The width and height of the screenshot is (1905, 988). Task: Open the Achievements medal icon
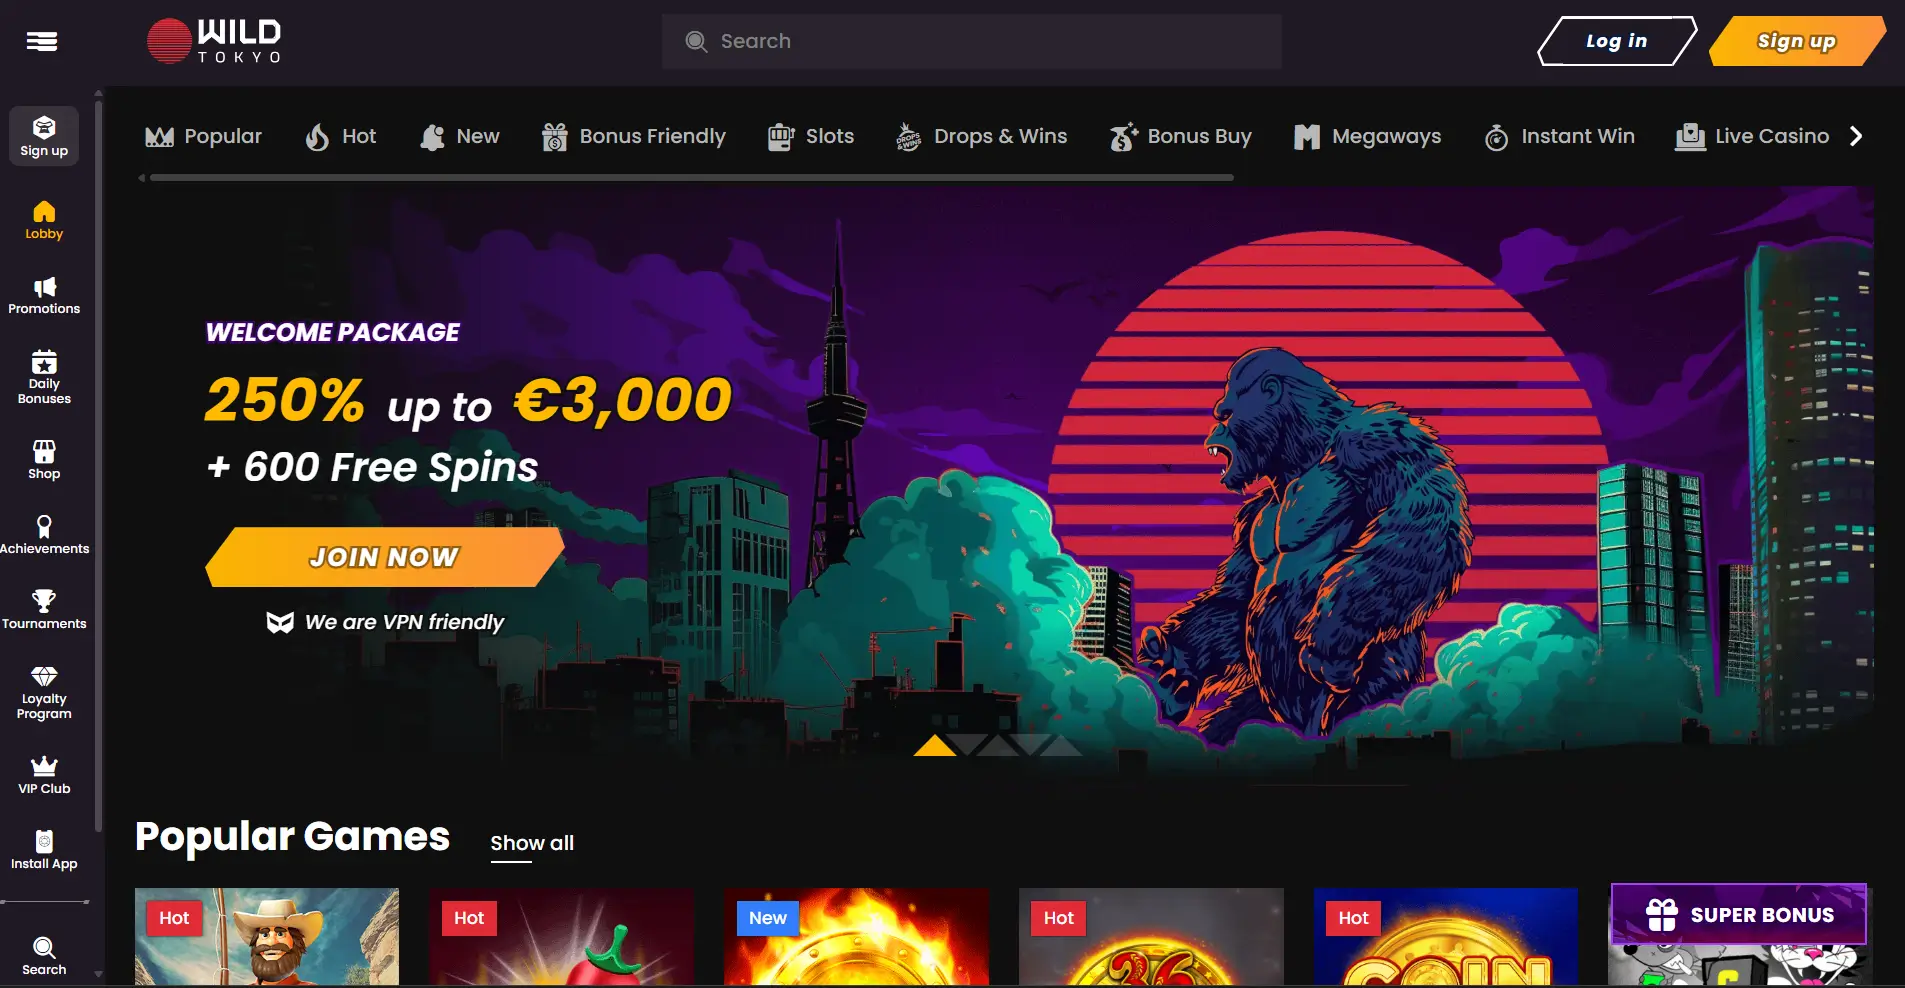[x=44, y=526]
